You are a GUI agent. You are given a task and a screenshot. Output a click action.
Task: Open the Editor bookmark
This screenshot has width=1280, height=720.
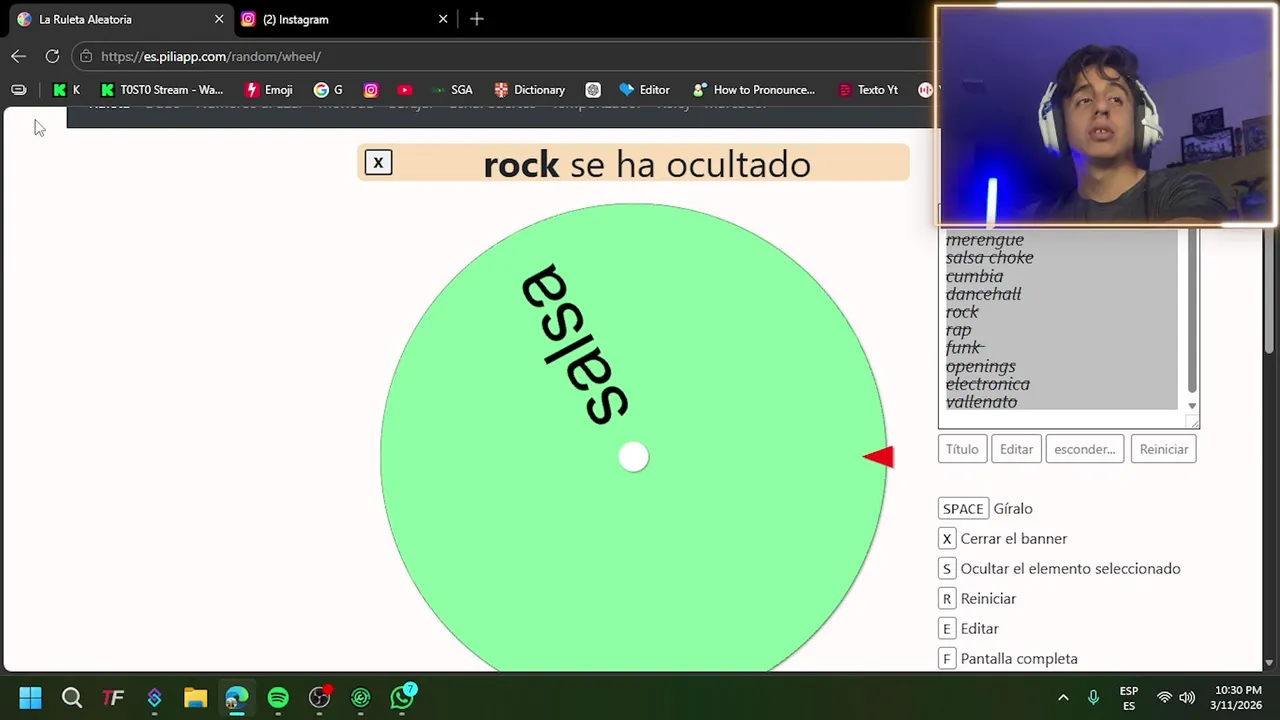(x=644, y=90)
